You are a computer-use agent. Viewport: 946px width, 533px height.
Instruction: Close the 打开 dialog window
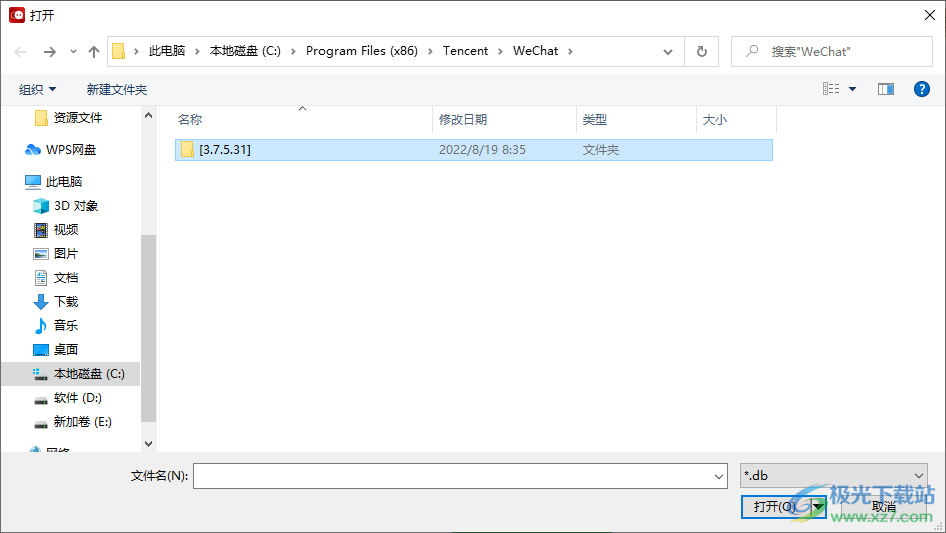tap(930, 15)
